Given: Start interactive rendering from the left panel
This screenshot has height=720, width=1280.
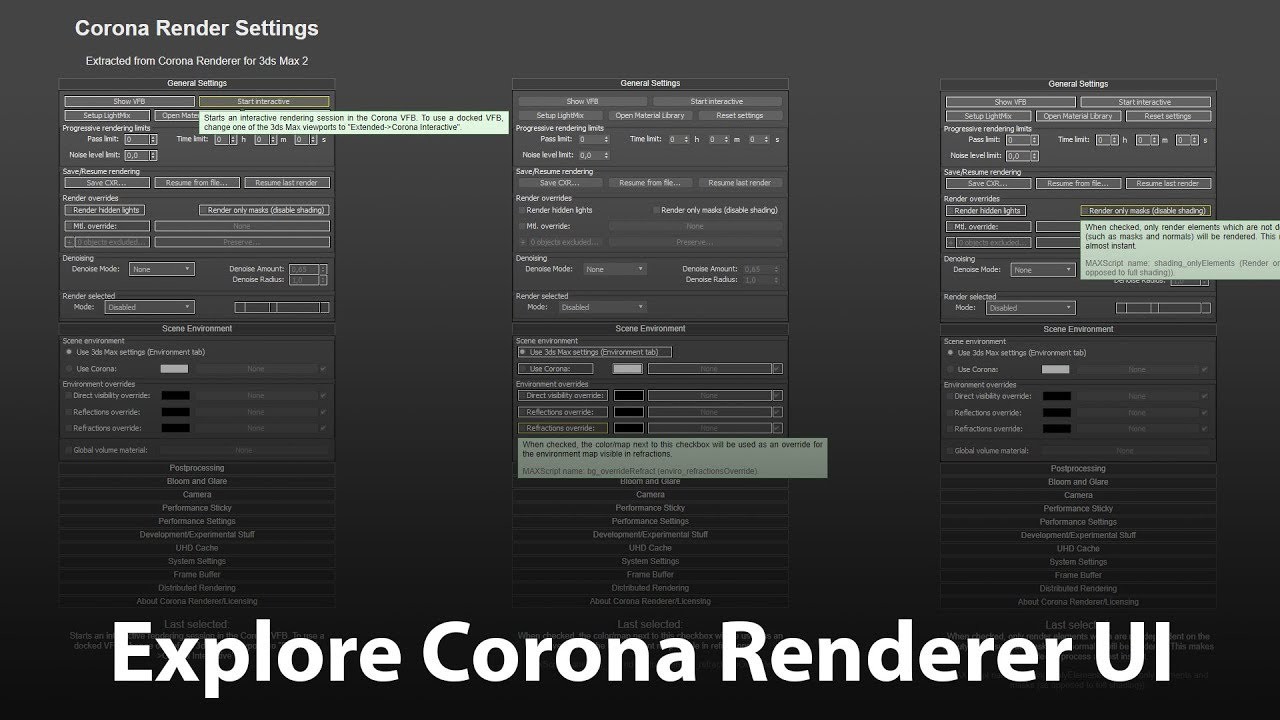Looking at the screenshot, I should (264, 102).
